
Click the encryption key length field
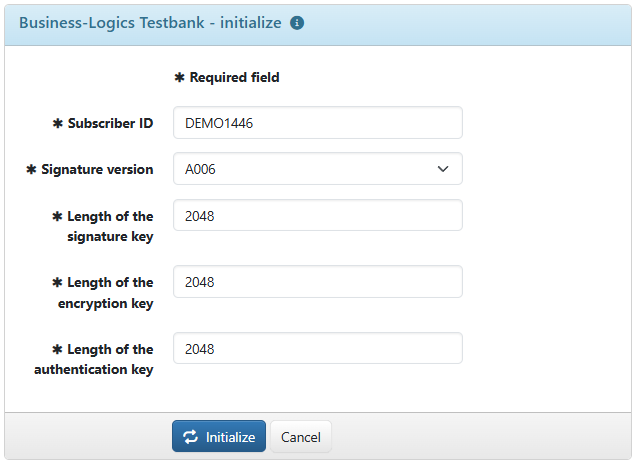318,282
